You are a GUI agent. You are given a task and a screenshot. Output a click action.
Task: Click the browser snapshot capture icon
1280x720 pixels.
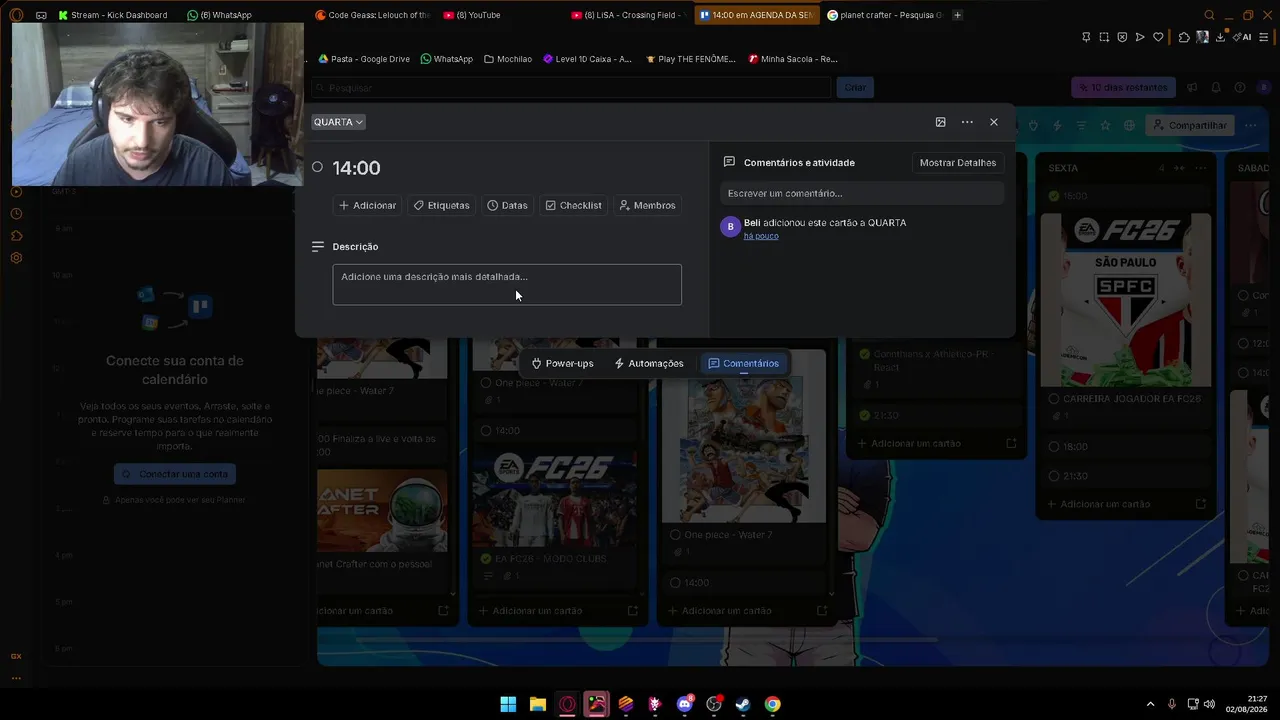tap(1104, 37)
